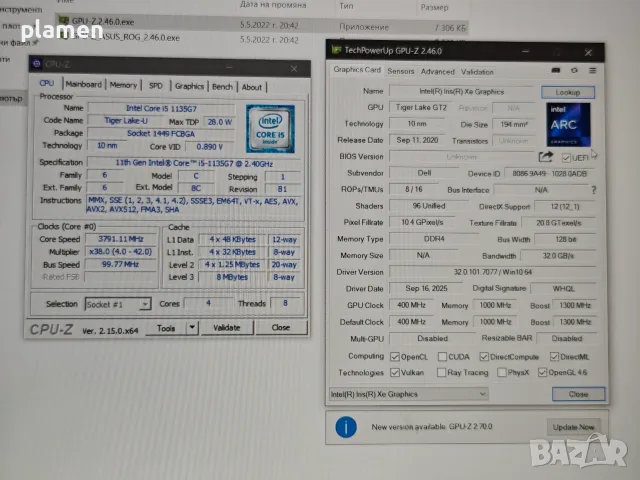This screenshot has height=480, width=640.
Task: Open the About tab in CPU-Z
Action: [x=251, y=87]
